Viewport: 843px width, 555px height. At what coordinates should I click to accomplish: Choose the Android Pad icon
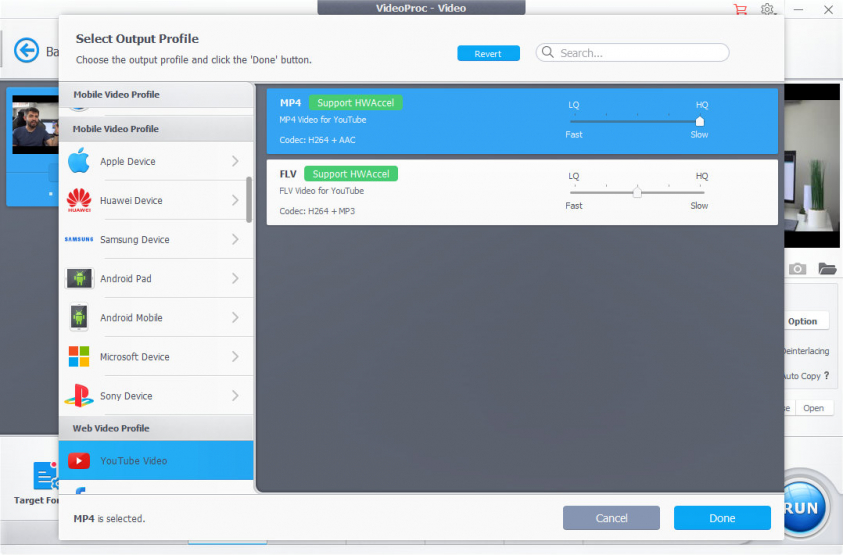coord(79,279)
